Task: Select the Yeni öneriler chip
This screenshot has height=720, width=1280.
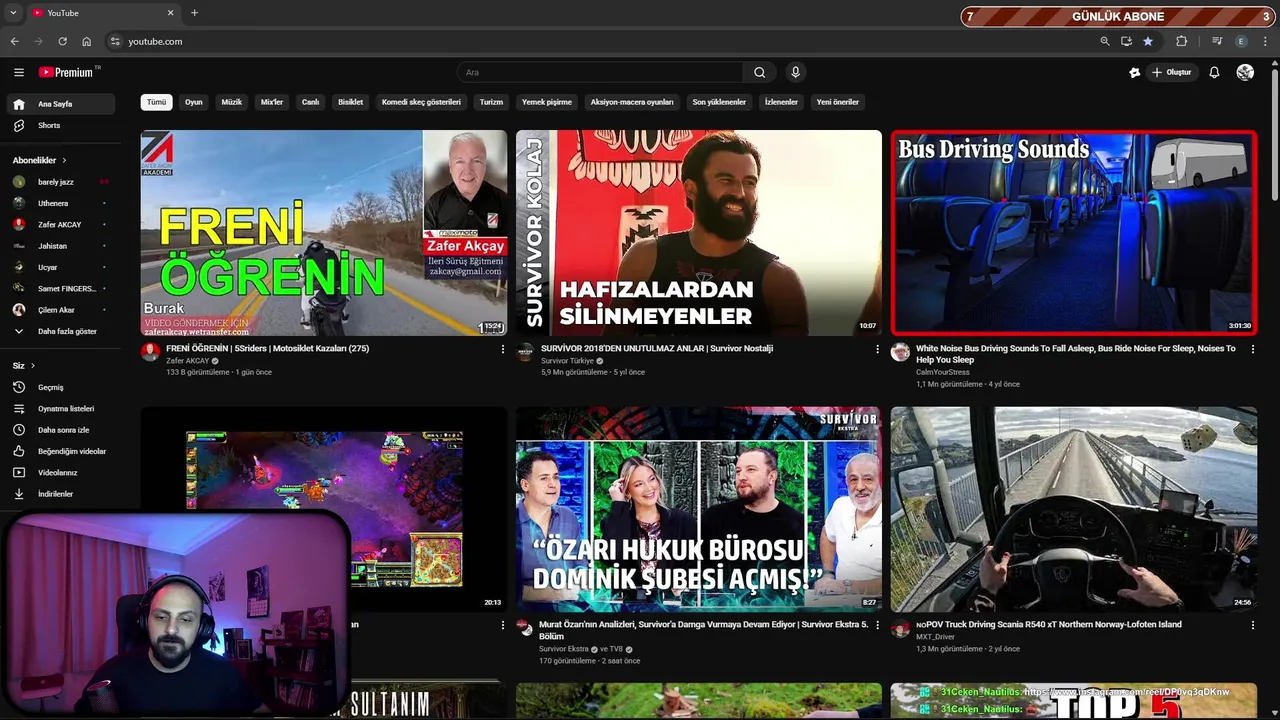Action: tap(838, 102)
